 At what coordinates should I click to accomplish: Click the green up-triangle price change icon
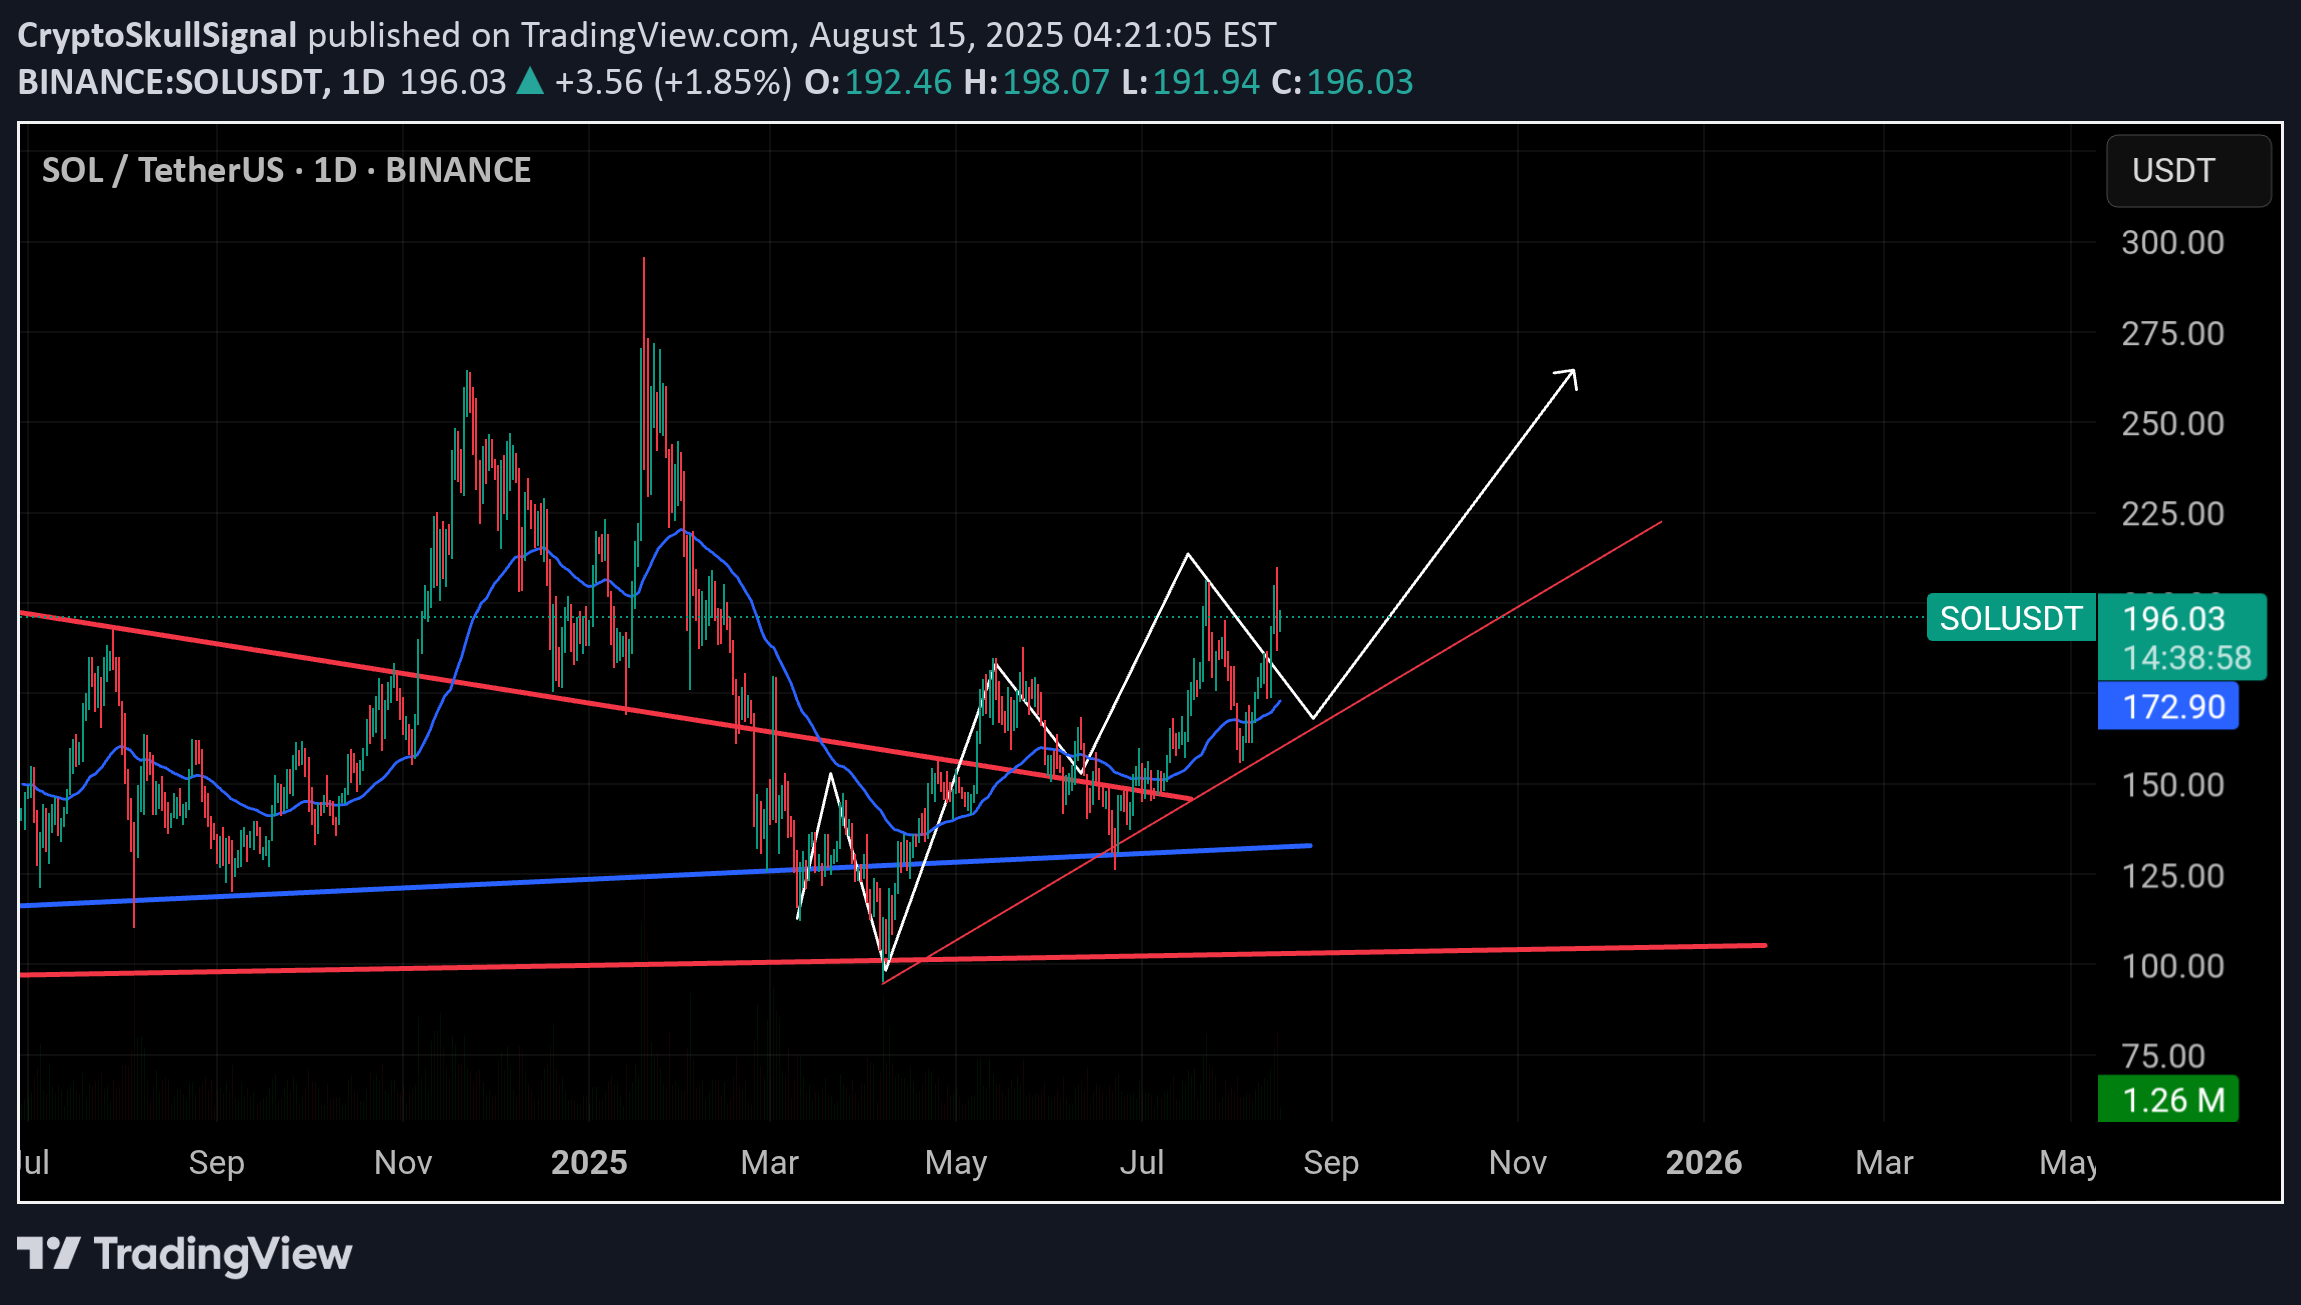pos(530,81)
